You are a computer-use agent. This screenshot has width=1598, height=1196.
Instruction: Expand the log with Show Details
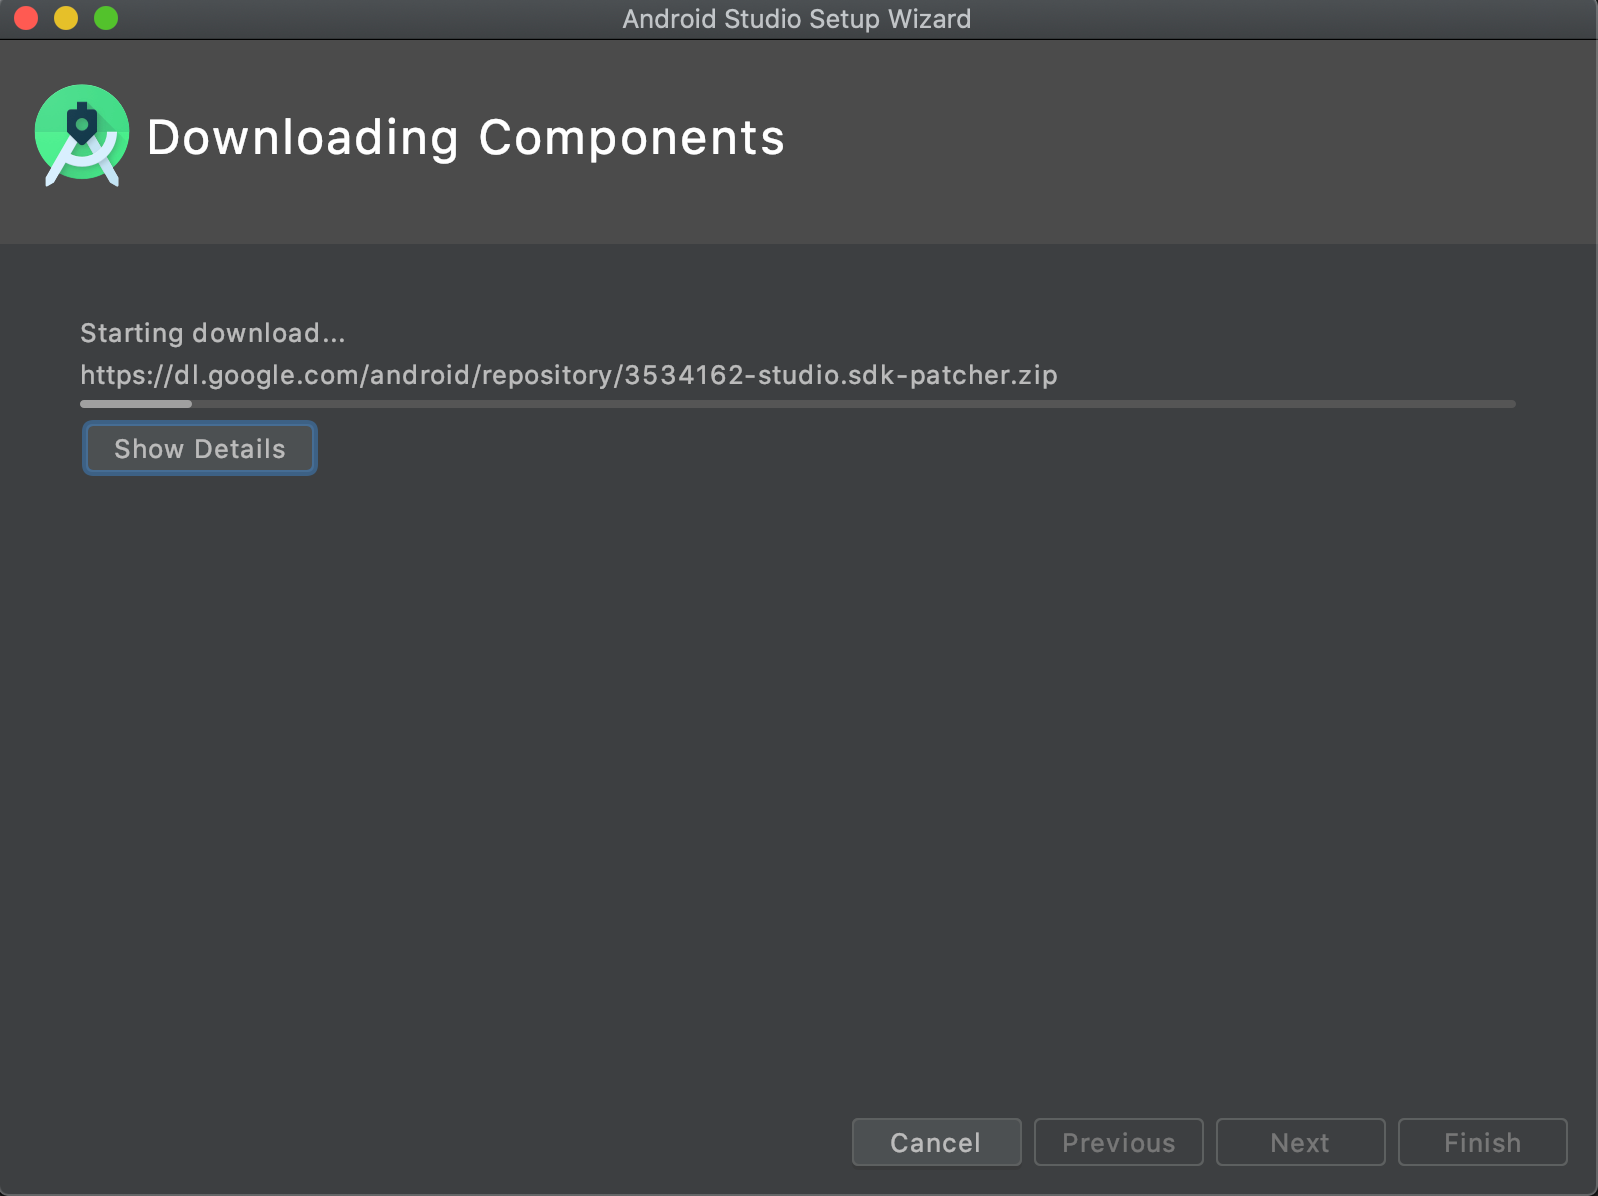pyautogui.click(x=199, y=448)
